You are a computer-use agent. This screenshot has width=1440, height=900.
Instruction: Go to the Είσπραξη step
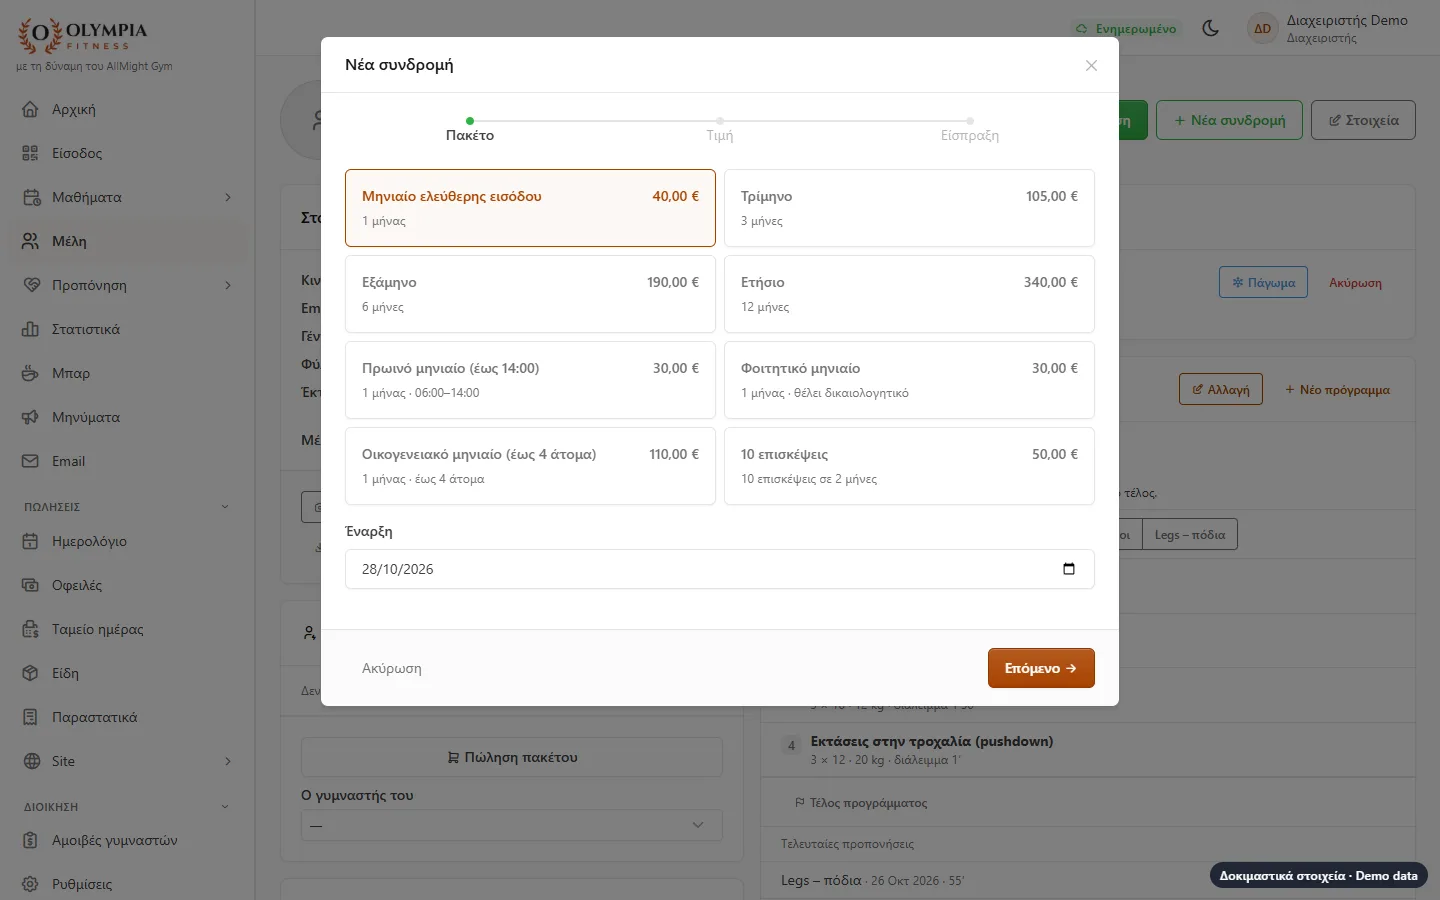click(x=970, y=130)
